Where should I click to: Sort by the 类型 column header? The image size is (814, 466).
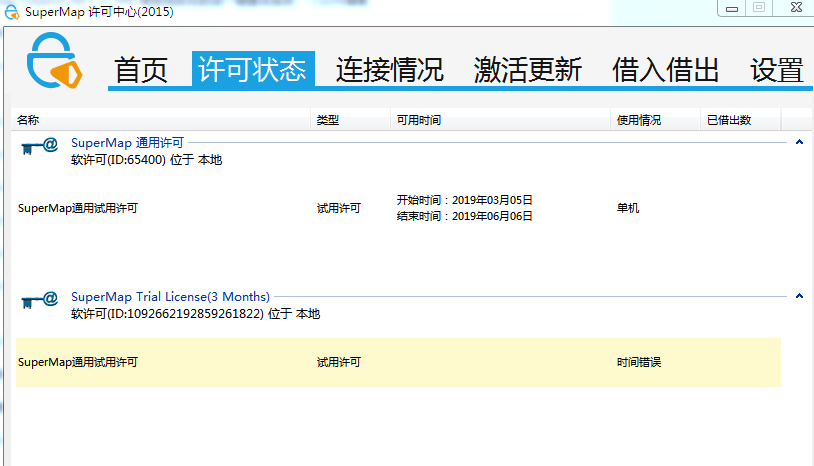[350, 120]
